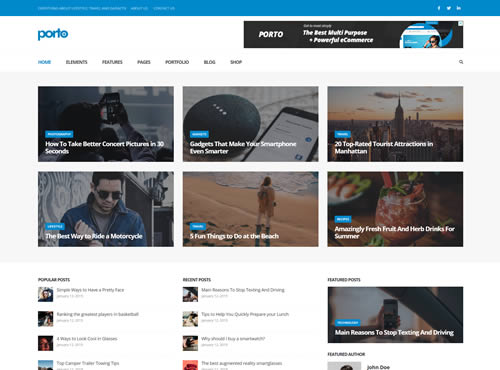
Task: Click the Porto logo
Action: (53, 34)
